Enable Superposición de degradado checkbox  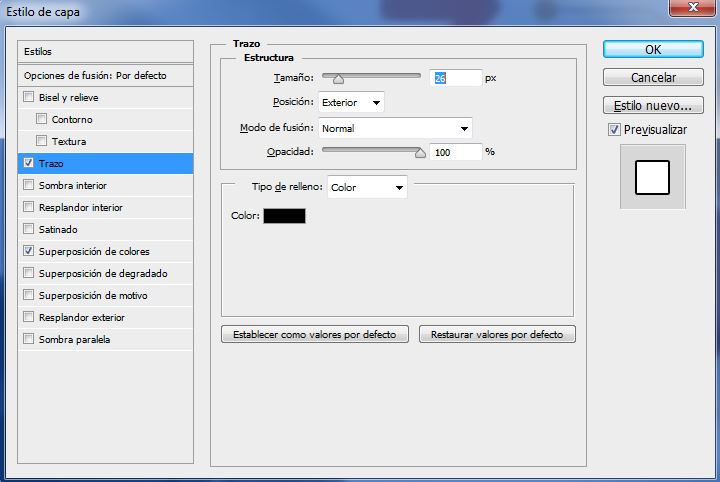pyautogui.click(x=28, y=273)
